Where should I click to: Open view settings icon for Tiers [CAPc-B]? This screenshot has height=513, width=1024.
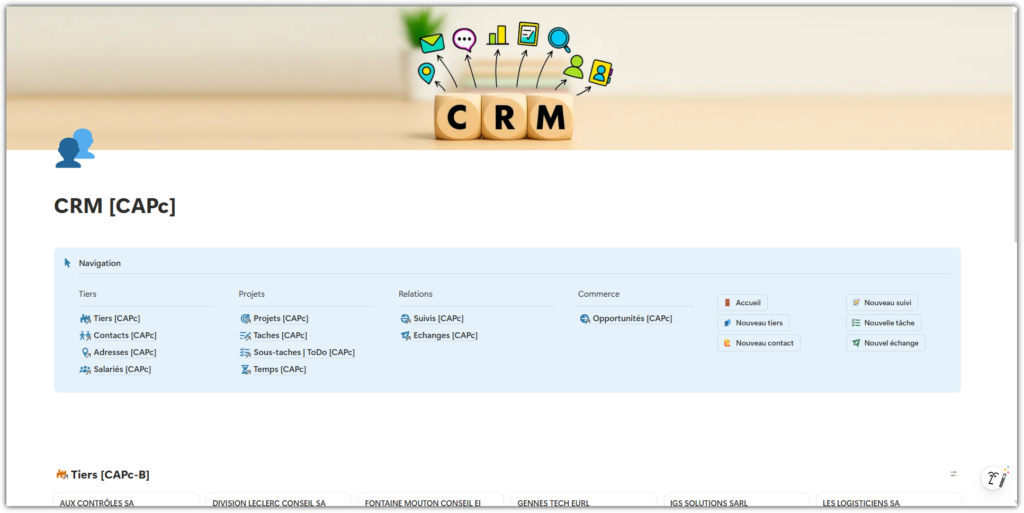coord(953,474)
